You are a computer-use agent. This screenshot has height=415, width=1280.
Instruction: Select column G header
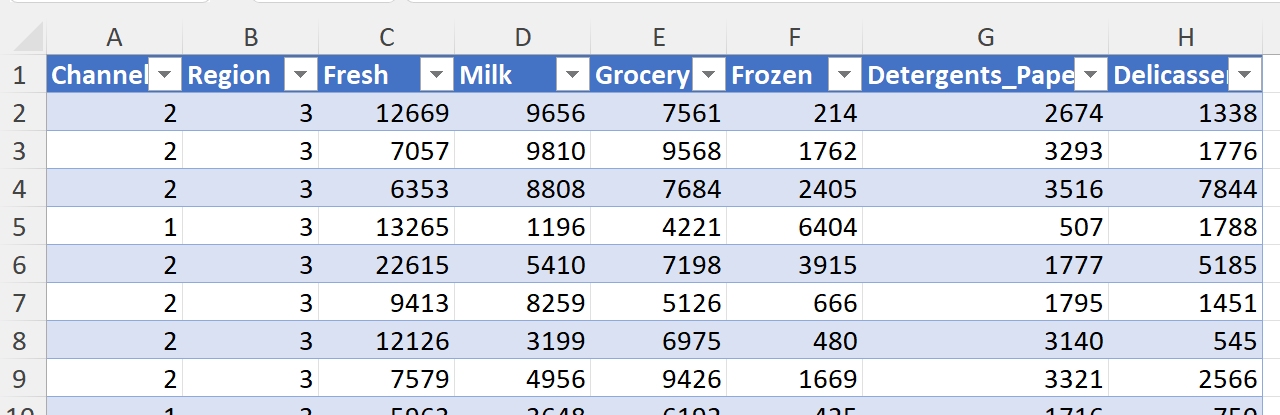tap(985, 38)
